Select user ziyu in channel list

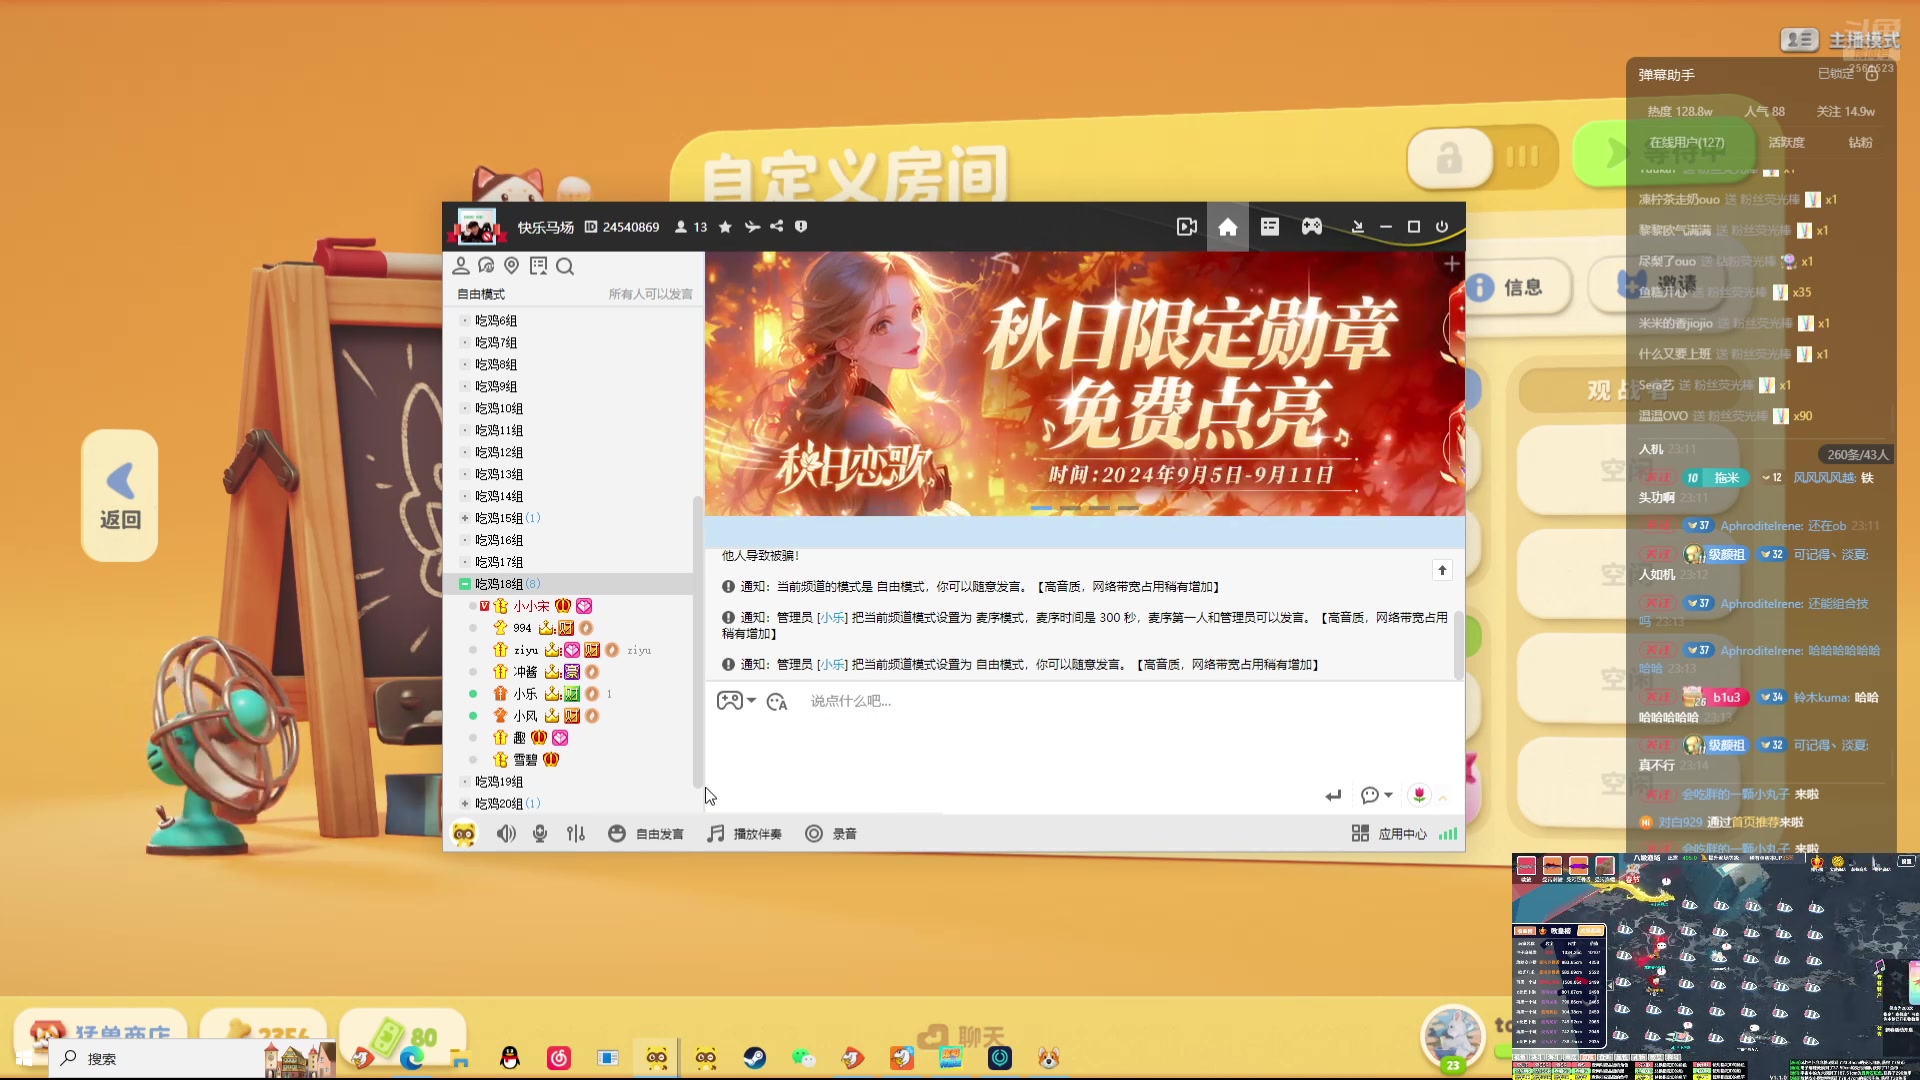click(526, 650)
